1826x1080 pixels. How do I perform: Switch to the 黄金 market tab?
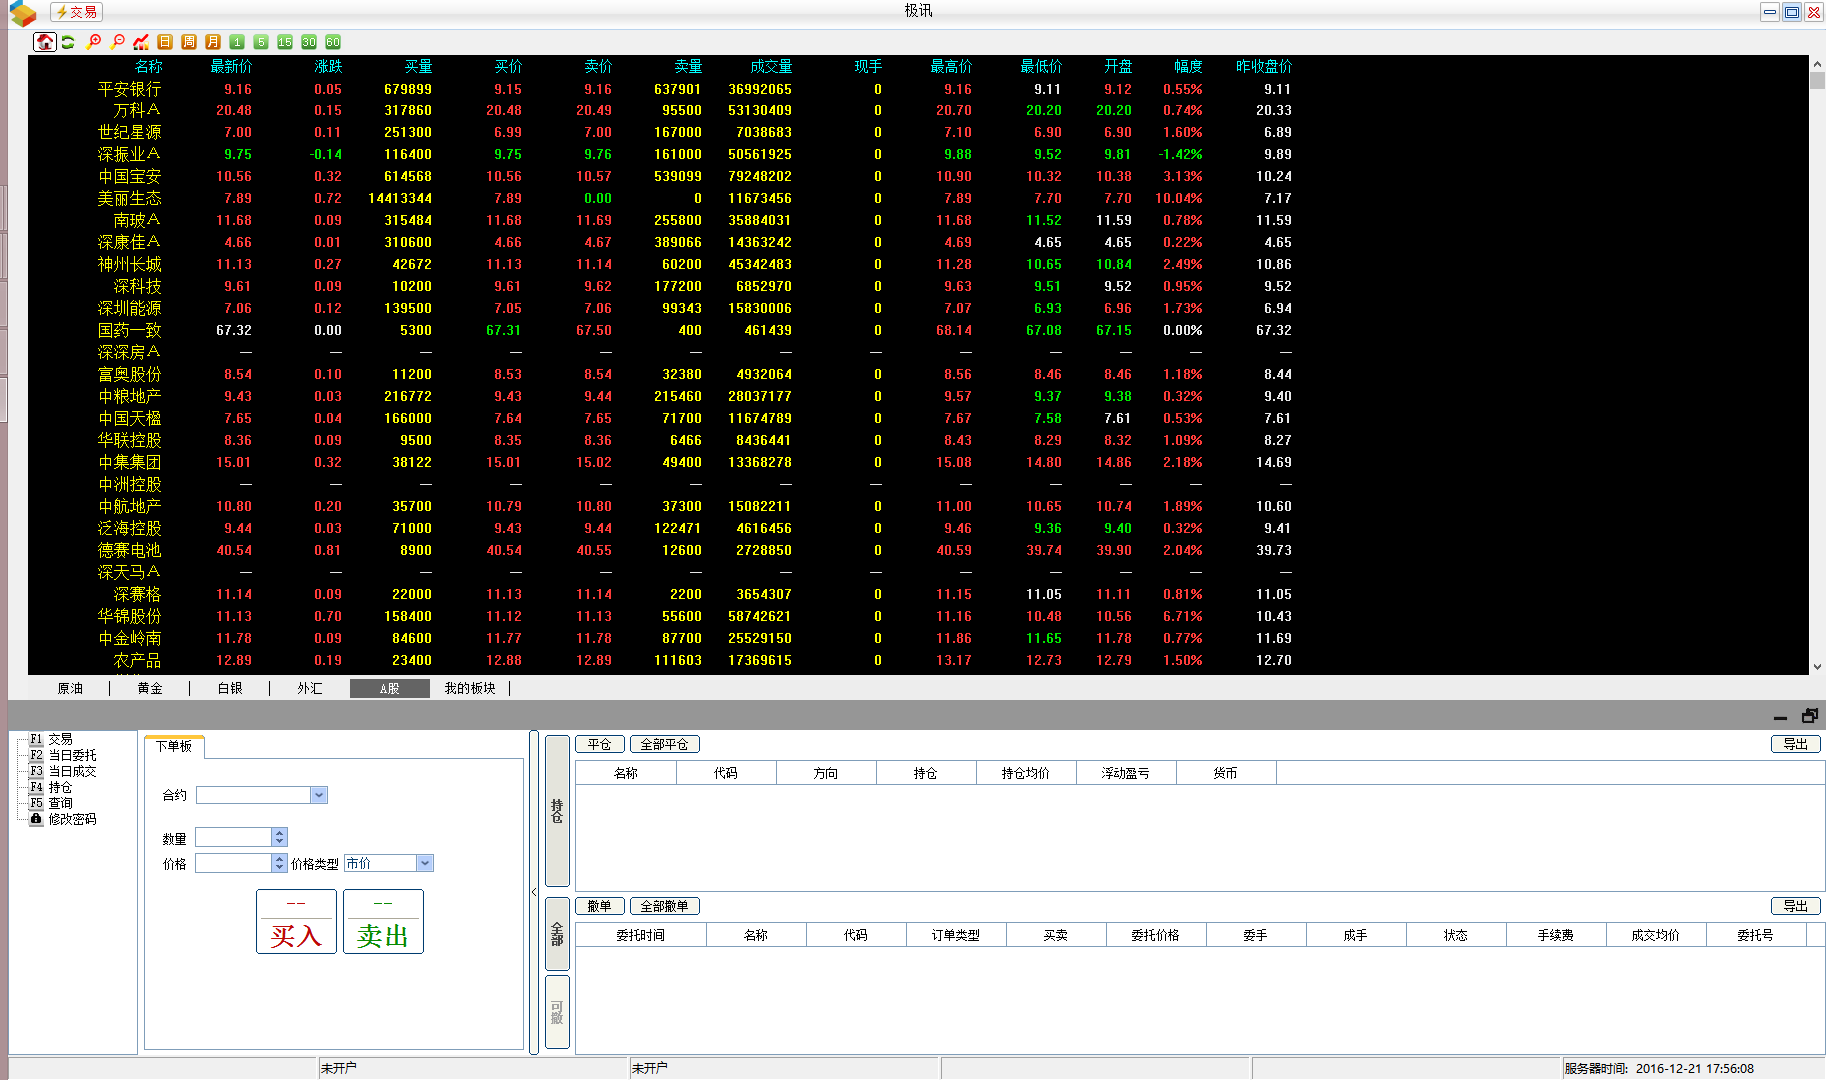[150, 688]
